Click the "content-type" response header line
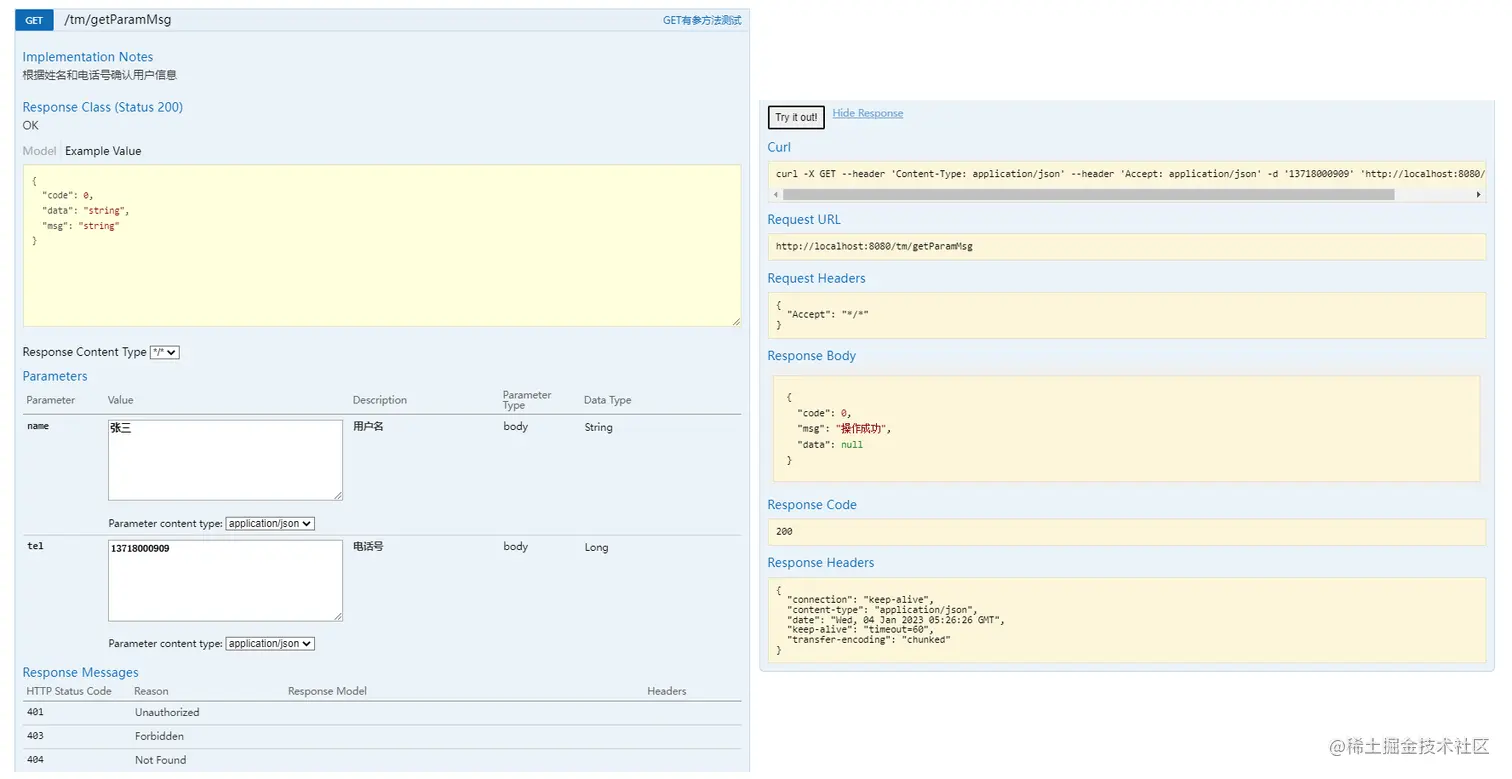The image size is (1512, 779). point(882,610)
